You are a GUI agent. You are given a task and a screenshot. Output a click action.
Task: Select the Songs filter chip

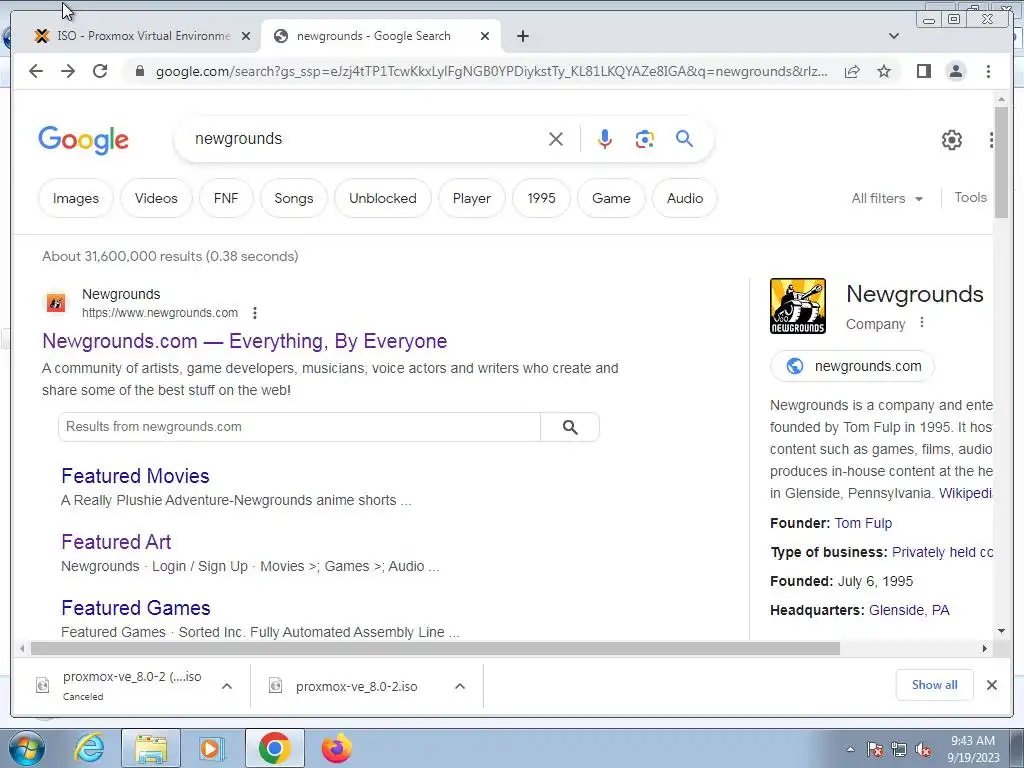coord(294,199)
